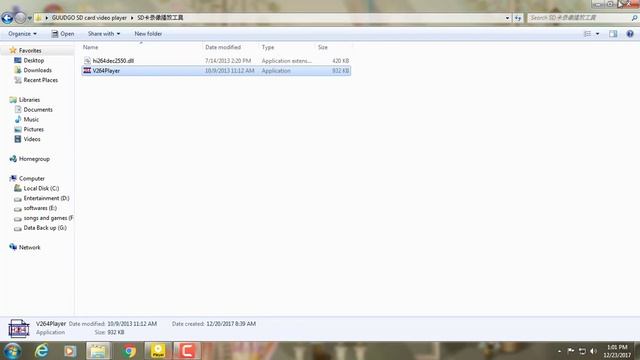The width and height of the screenshot is (640, 360).
Task: Open the Videos library
Action: [32, 139]
